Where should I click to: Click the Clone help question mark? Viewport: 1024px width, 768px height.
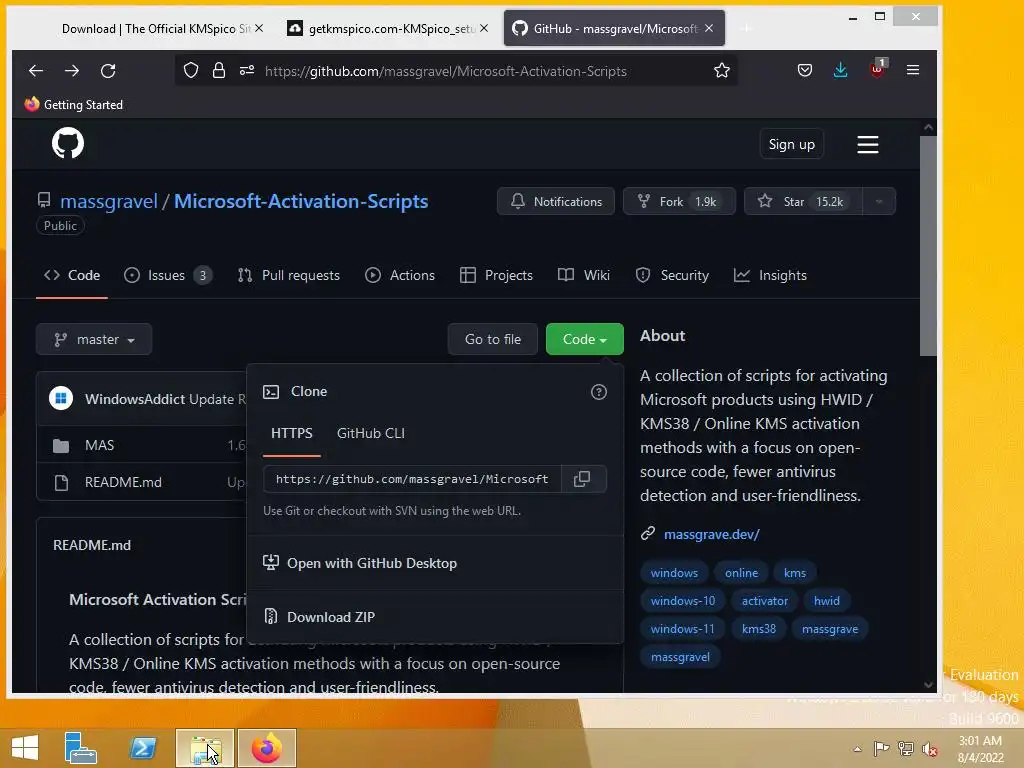pyautogui.click(x=599, y=392)
